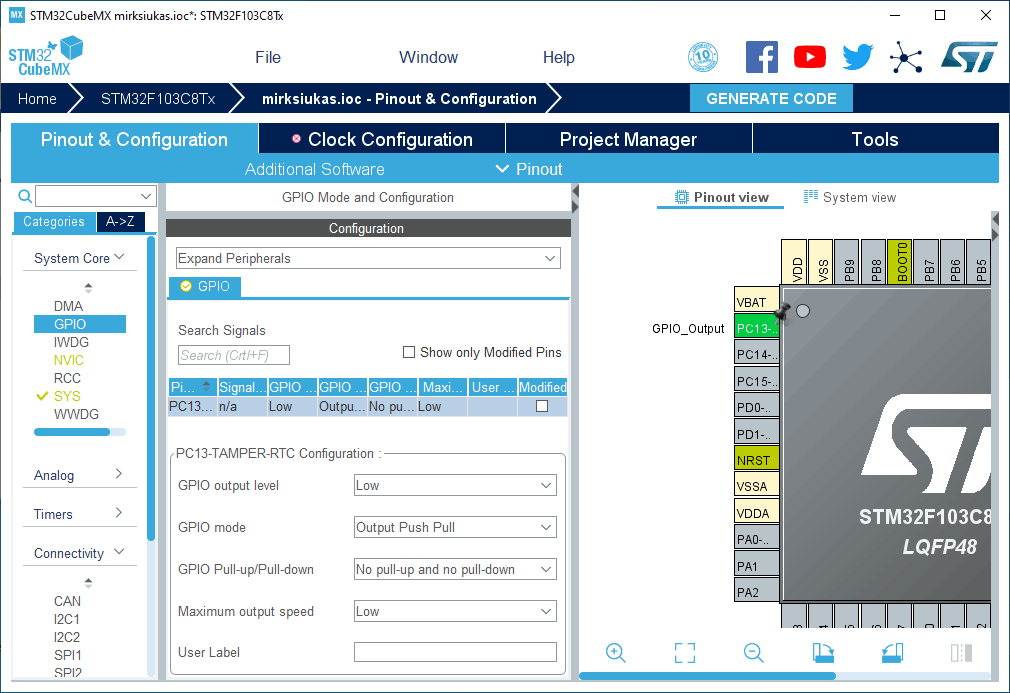Click the GENERATE CODE button

point(771,99)
